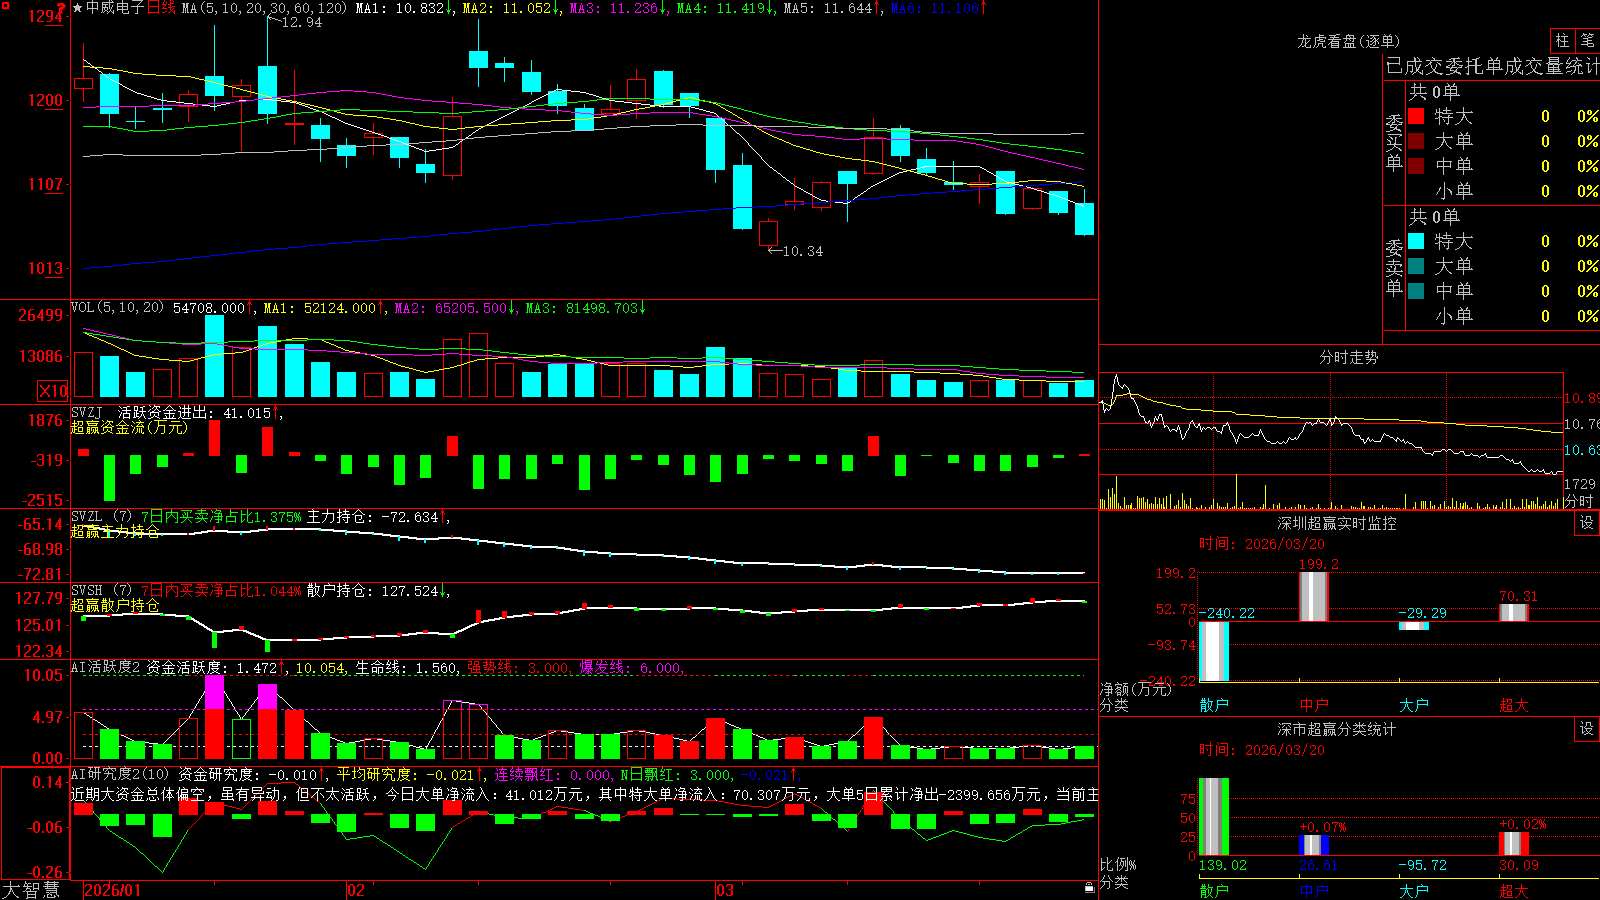Screen dimensions: 1600x900
Task: Click the MA(5,10,20,30,60,120) indicator label
Action: 264,8
